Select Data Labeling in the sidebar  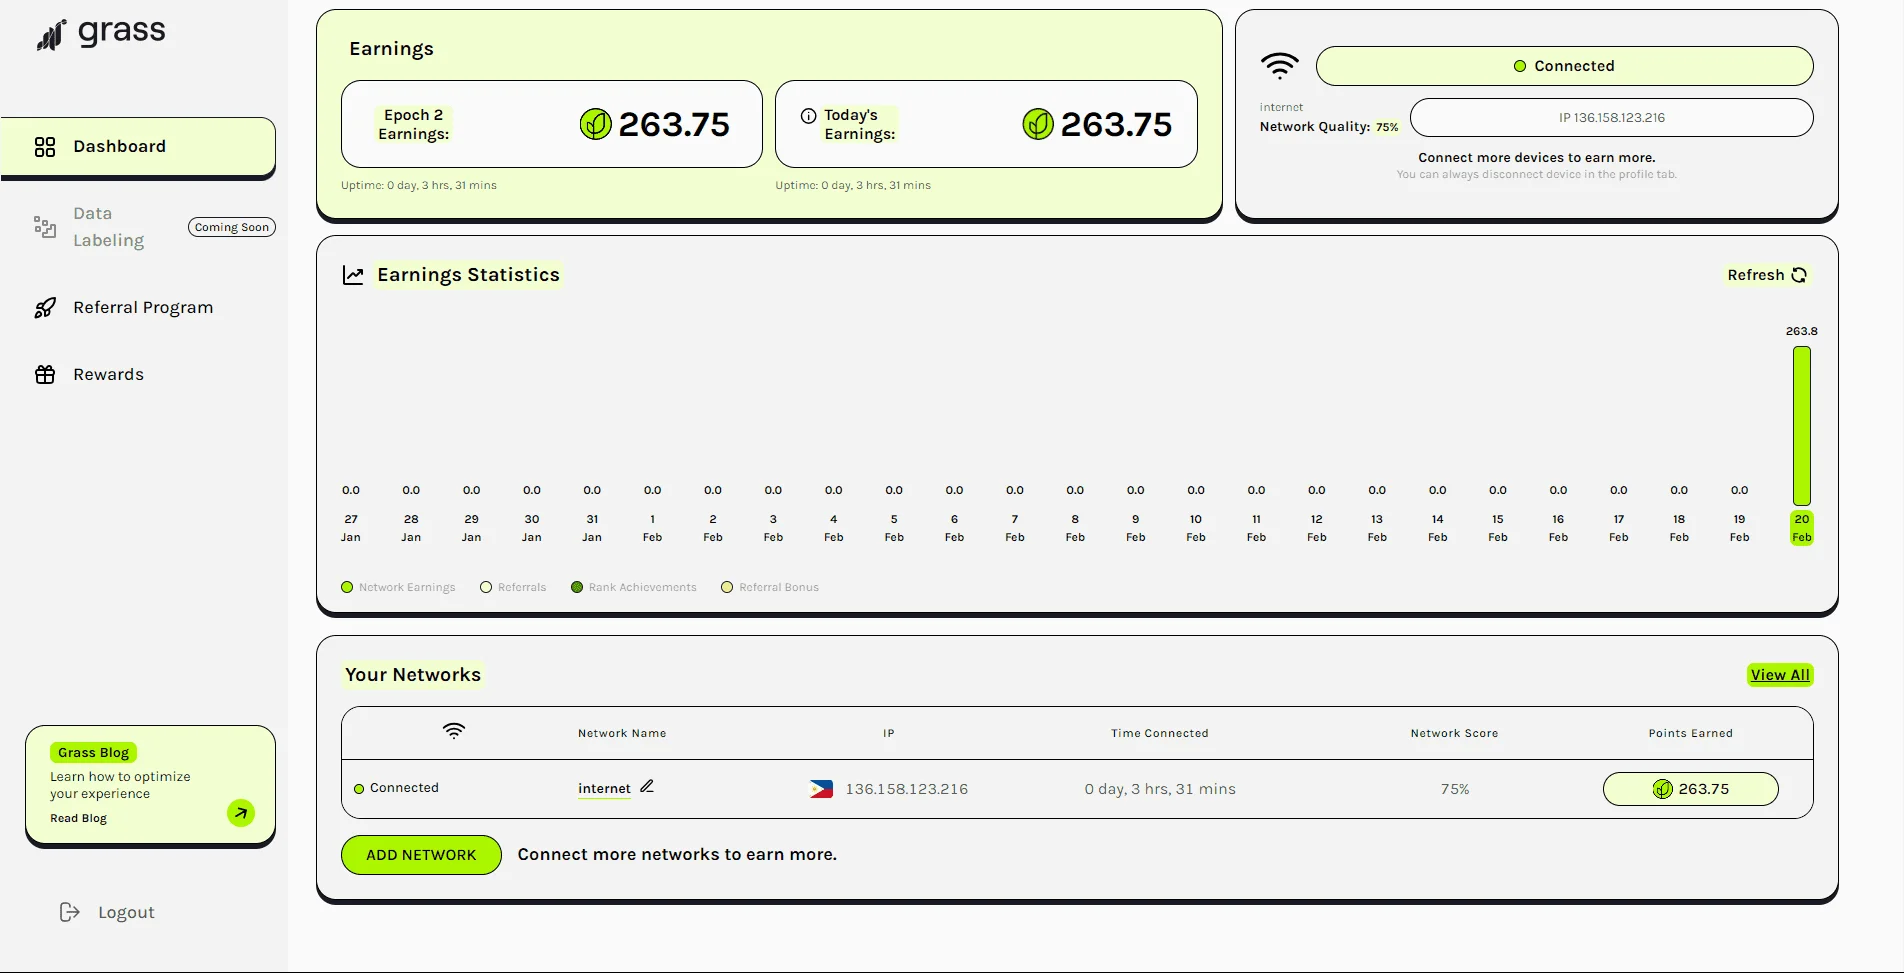click(x=109, y=227)
